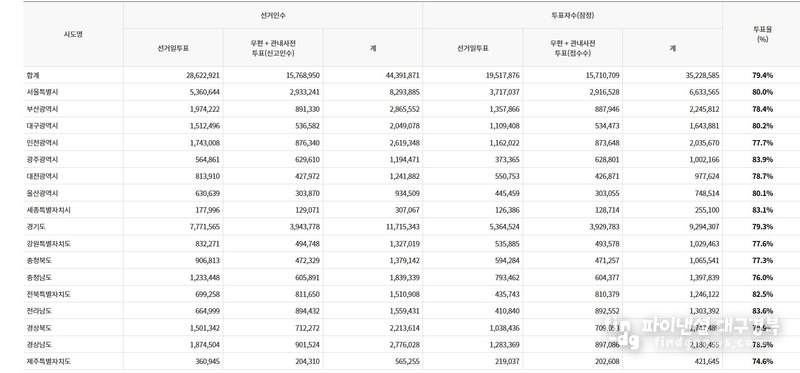Click Gwangju turnout 83.9%

(763, 159)
